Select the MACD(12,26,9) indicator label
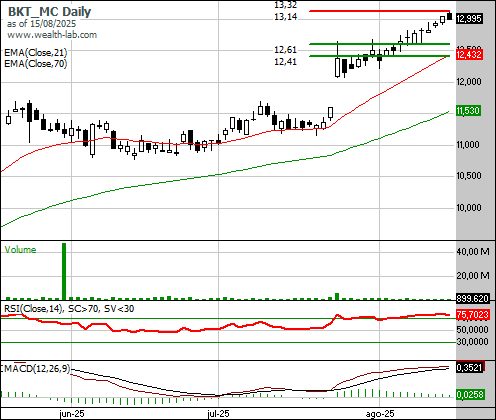 (x=36, y=369)
